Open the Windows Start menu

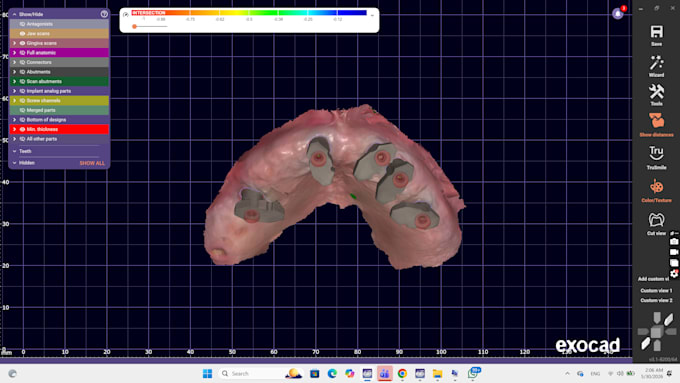click(207, 373)
